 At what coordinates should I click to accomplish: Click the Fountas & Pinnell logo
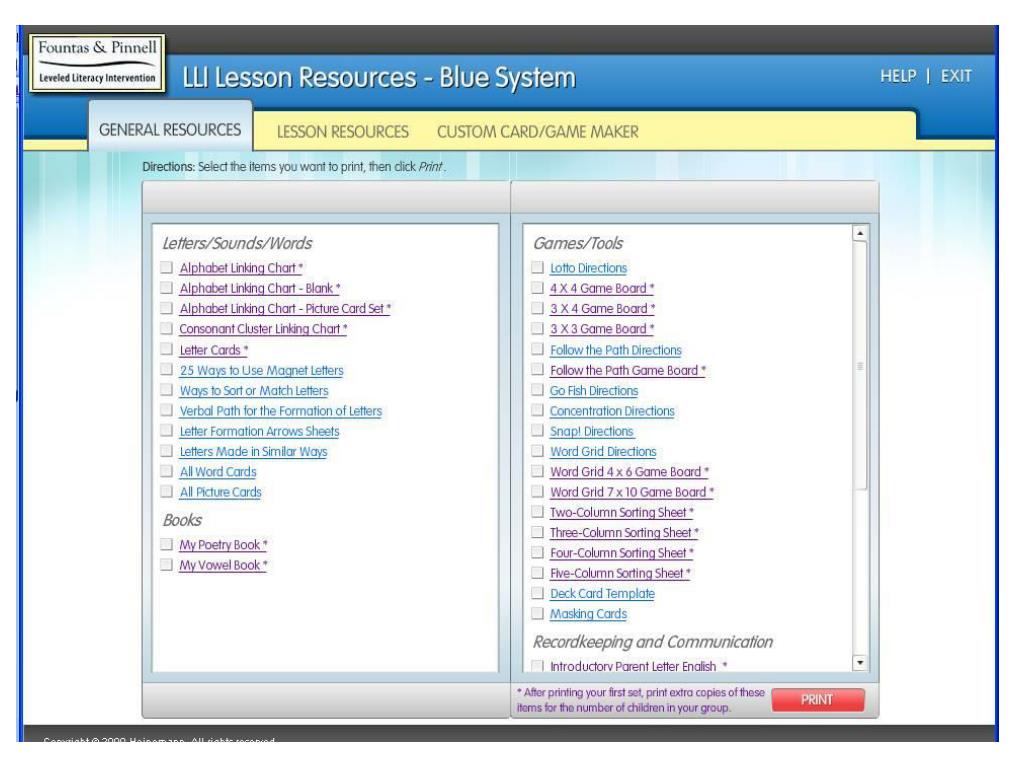tap(97, 63)
